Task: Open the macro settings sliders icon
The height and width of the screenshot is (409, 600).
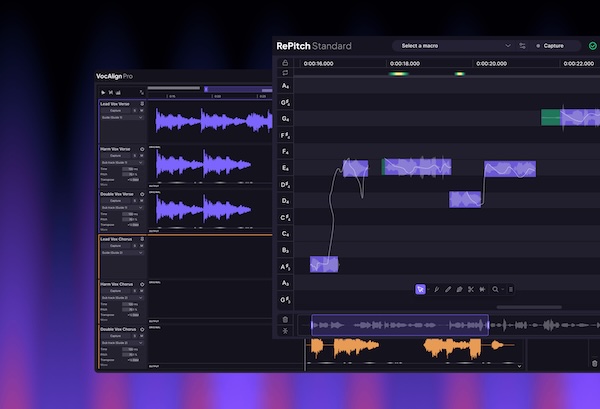Action: tap(522, 46)
